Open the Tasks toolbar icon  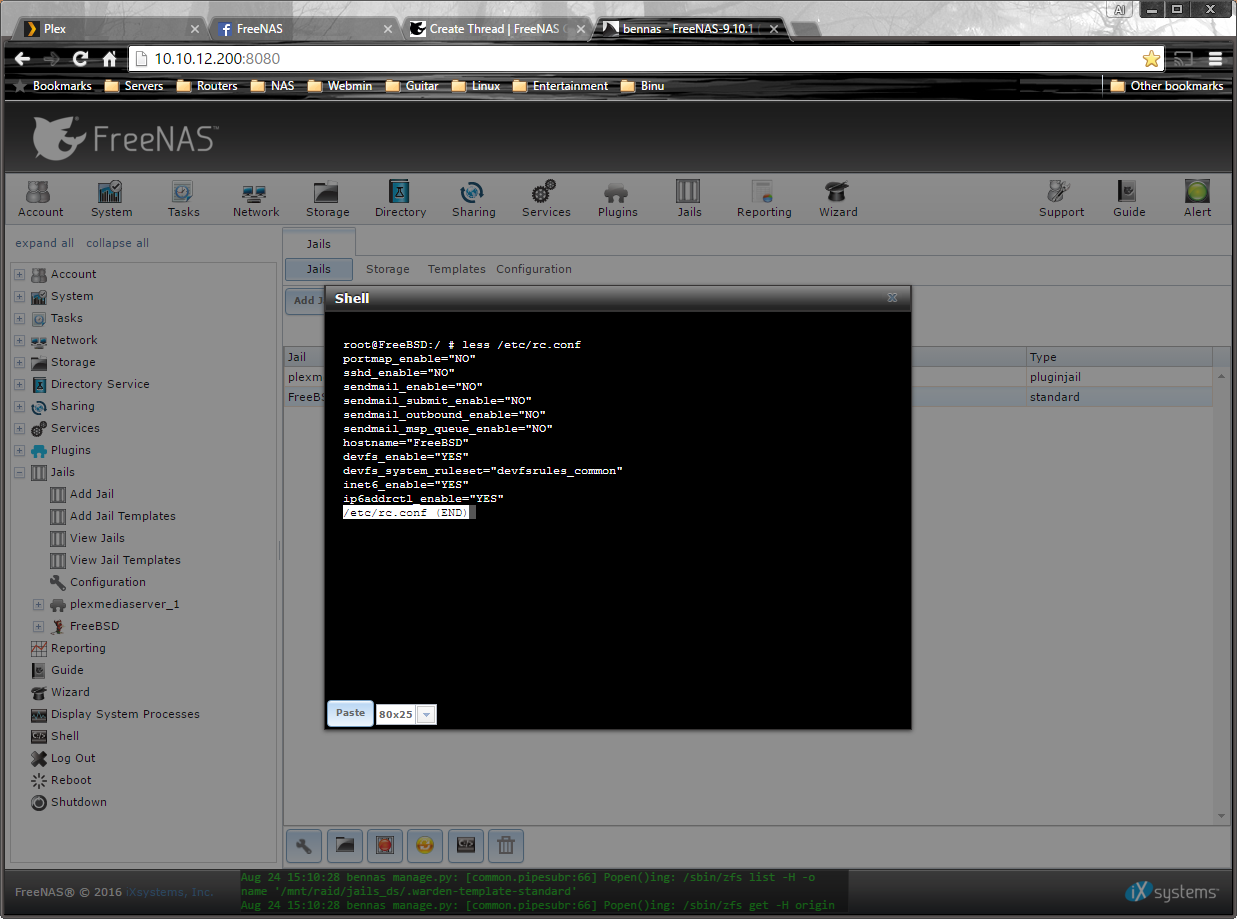183,198
